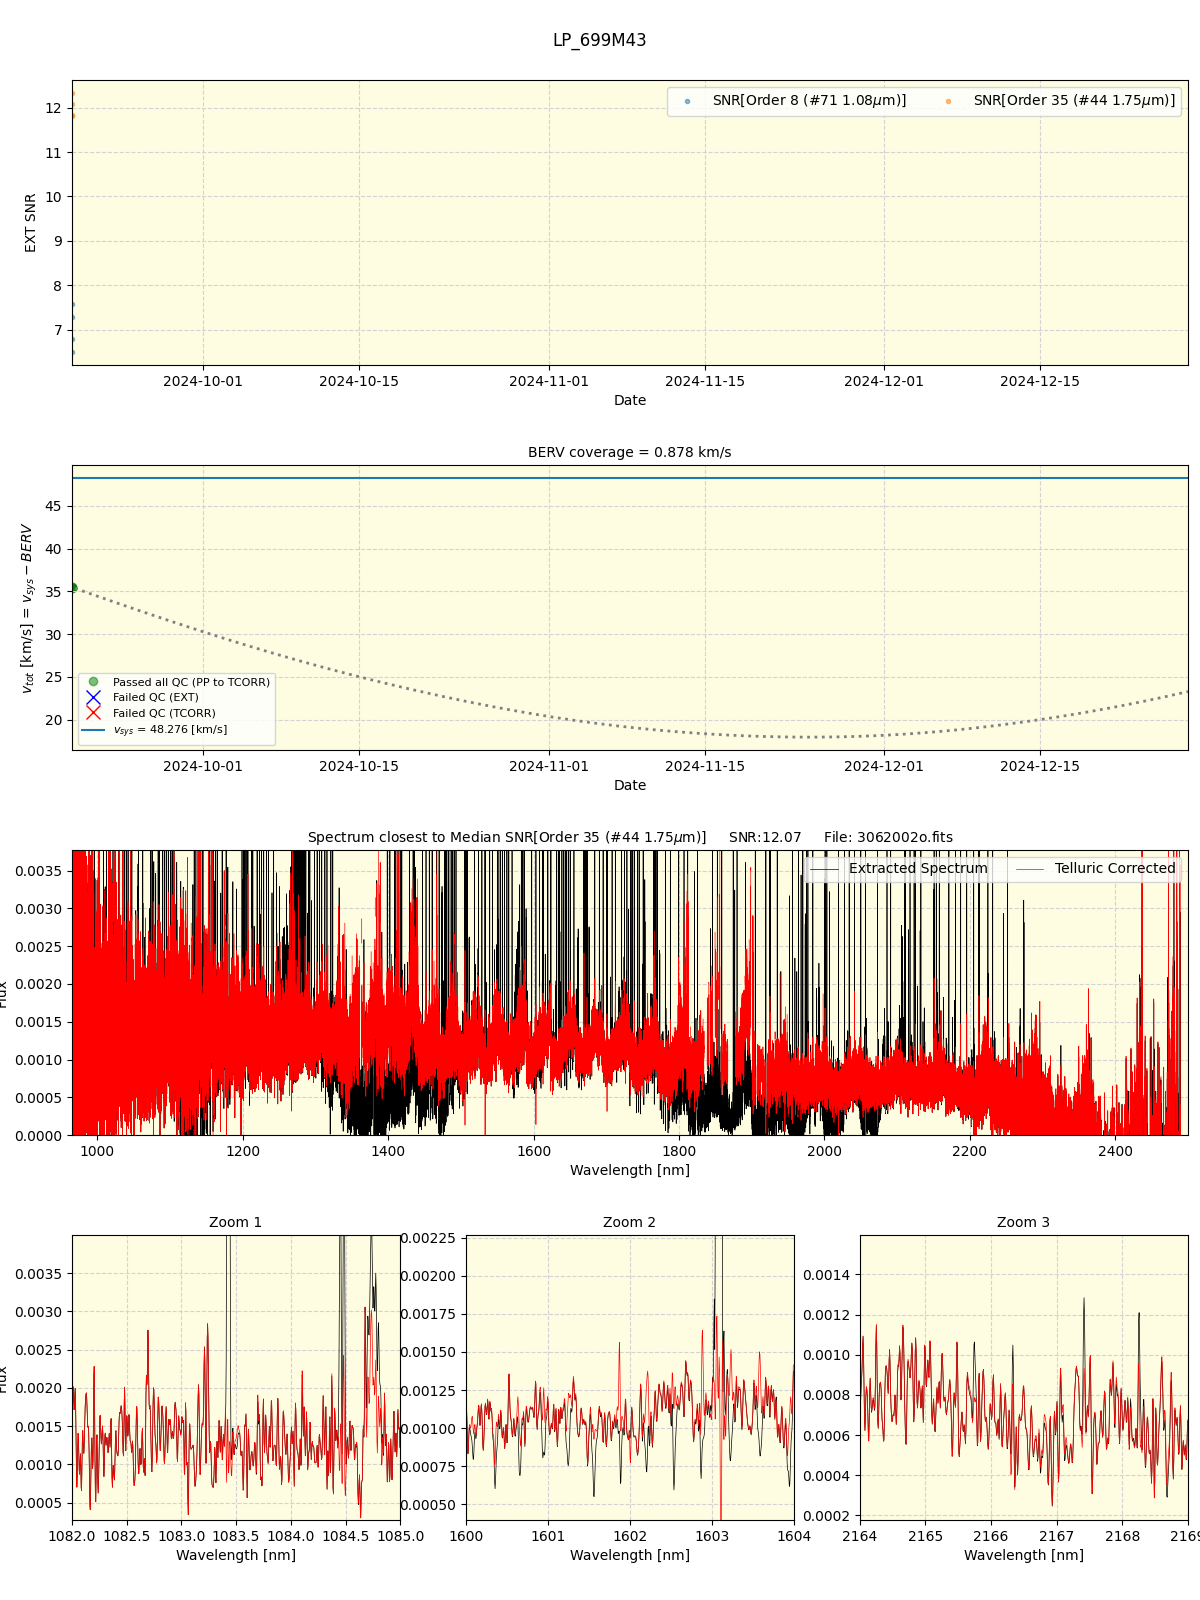Click the 2024-12-15 tick label in BERV plot
Image resolution: width=1200 pixels, height=1600 pixels.
[x=1040, y=767]
